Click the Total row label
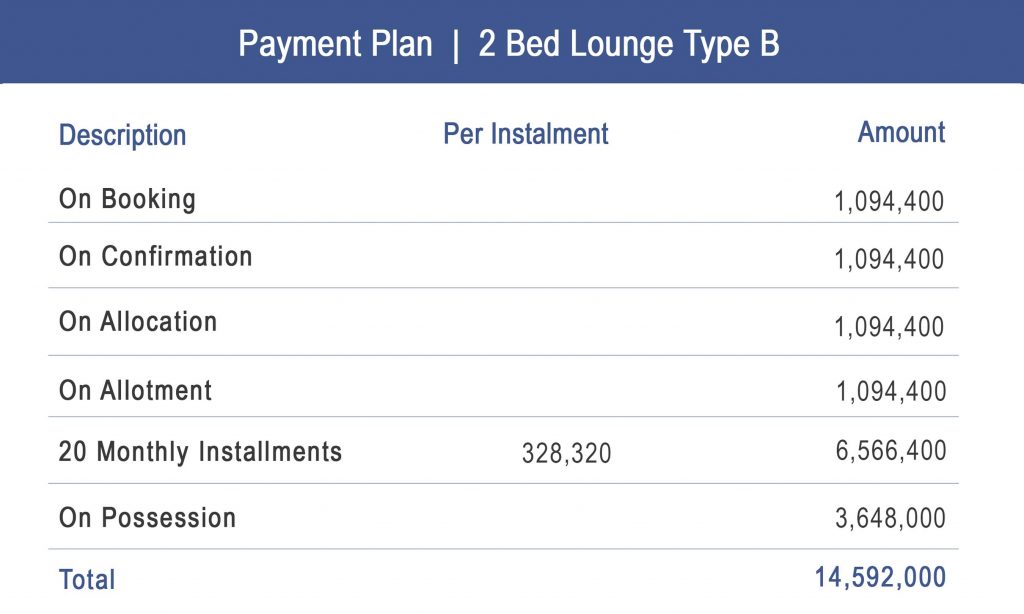Viewport: 1024px width, 614px height. click(87, 579)
